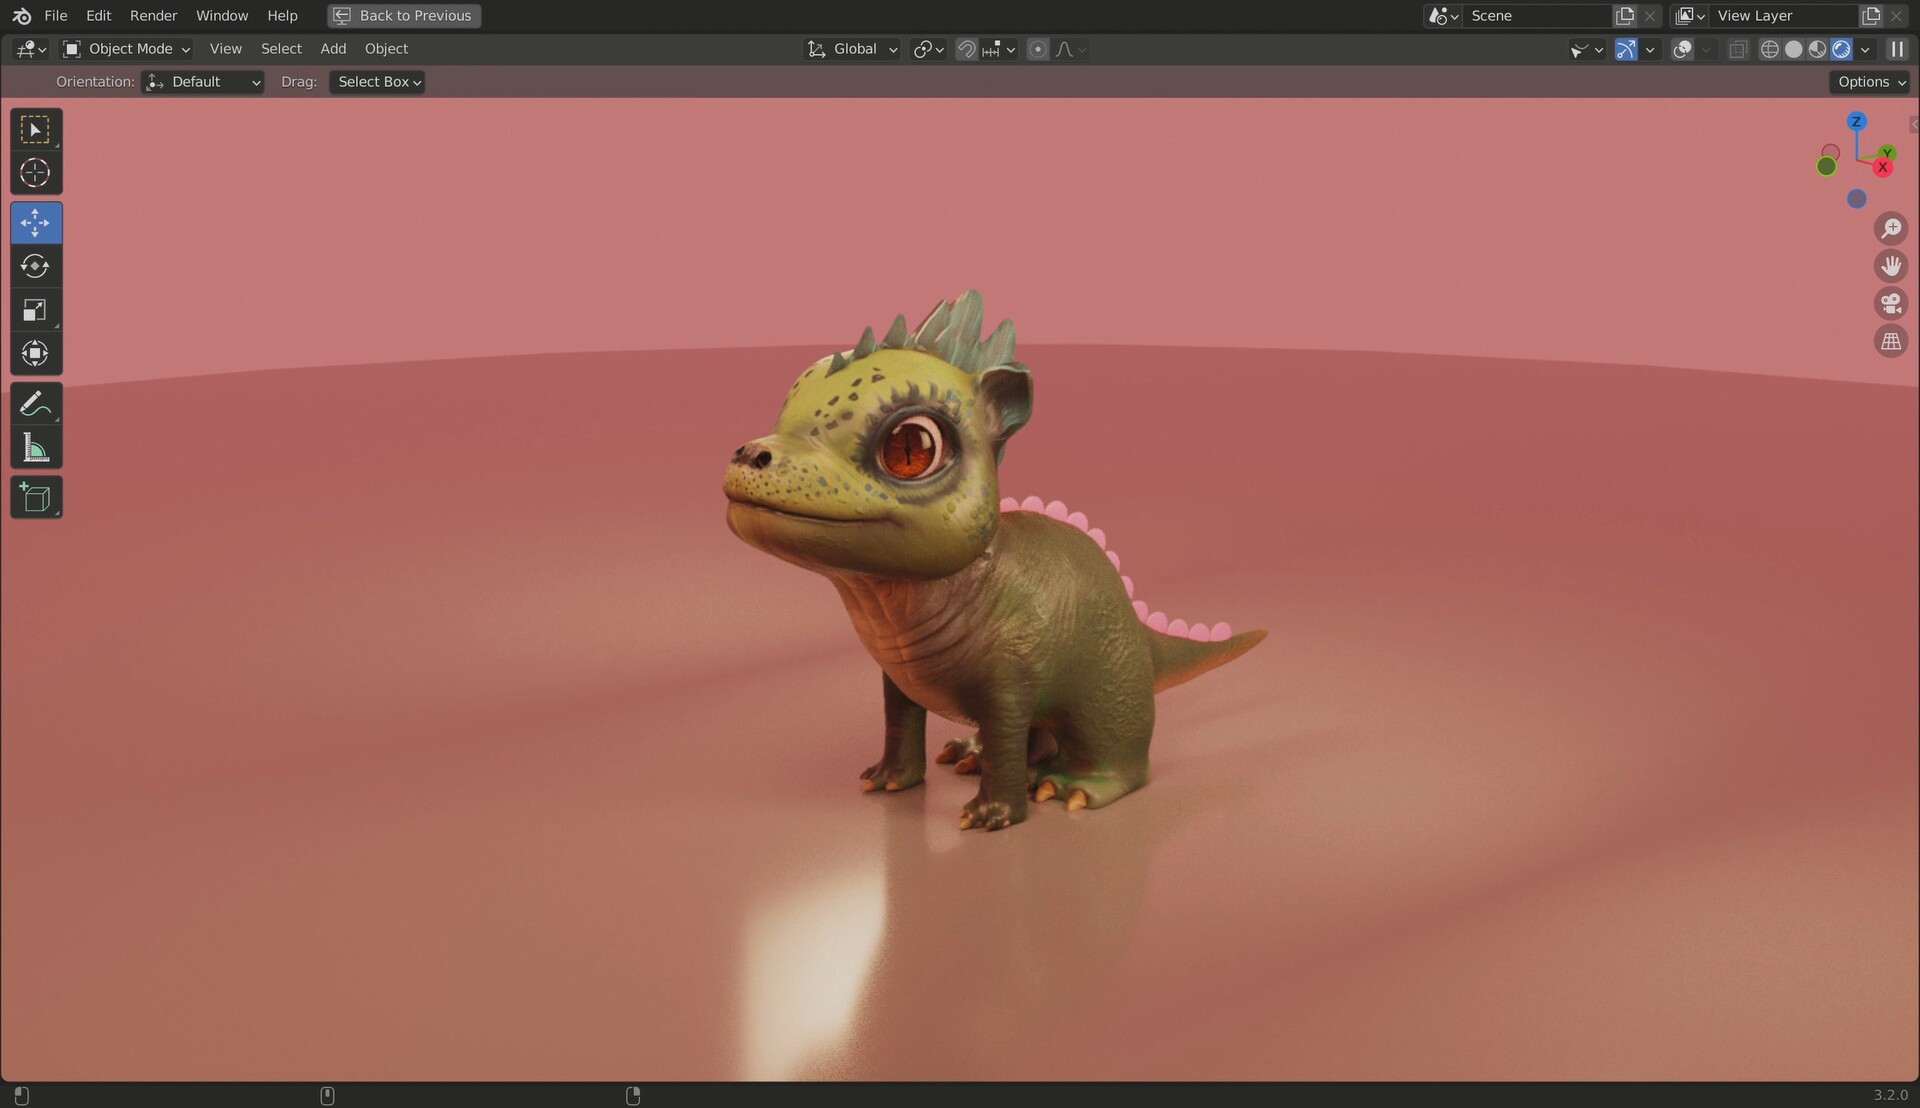Select the Move tool
This screenshot has width=1920, height=1108.
pos(35,222)
